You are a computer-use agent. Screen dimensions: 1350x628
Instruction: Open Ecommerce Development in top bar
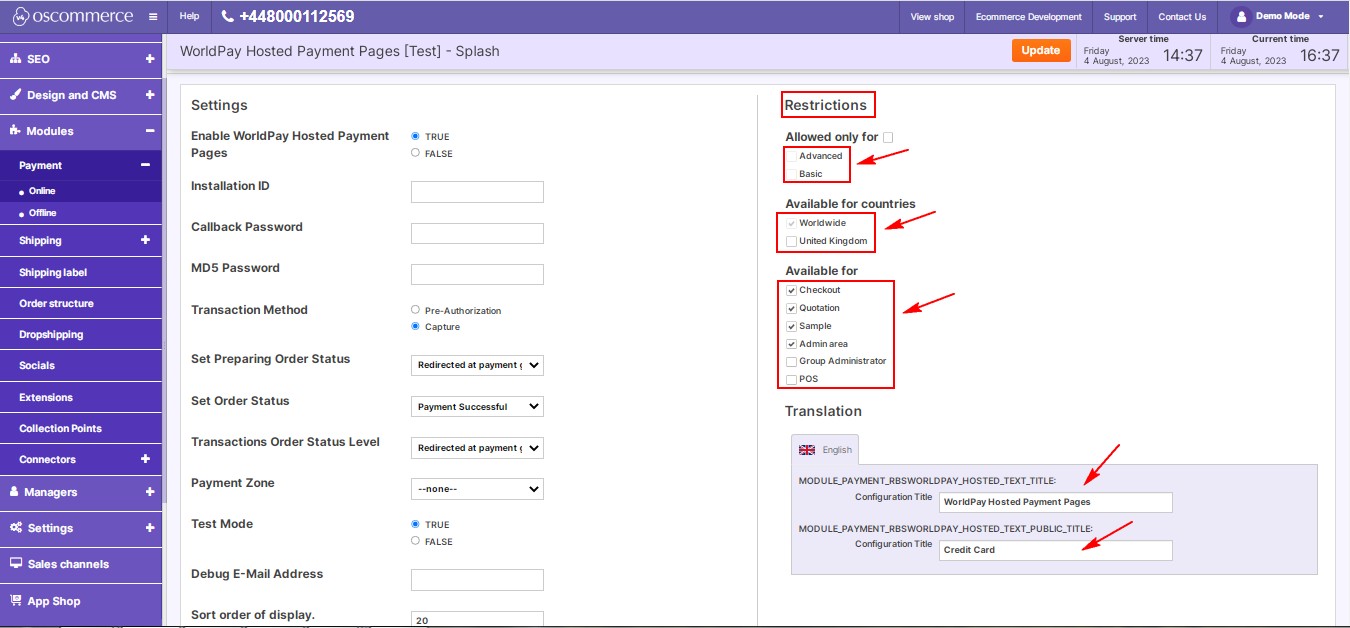coord(1028,17)
